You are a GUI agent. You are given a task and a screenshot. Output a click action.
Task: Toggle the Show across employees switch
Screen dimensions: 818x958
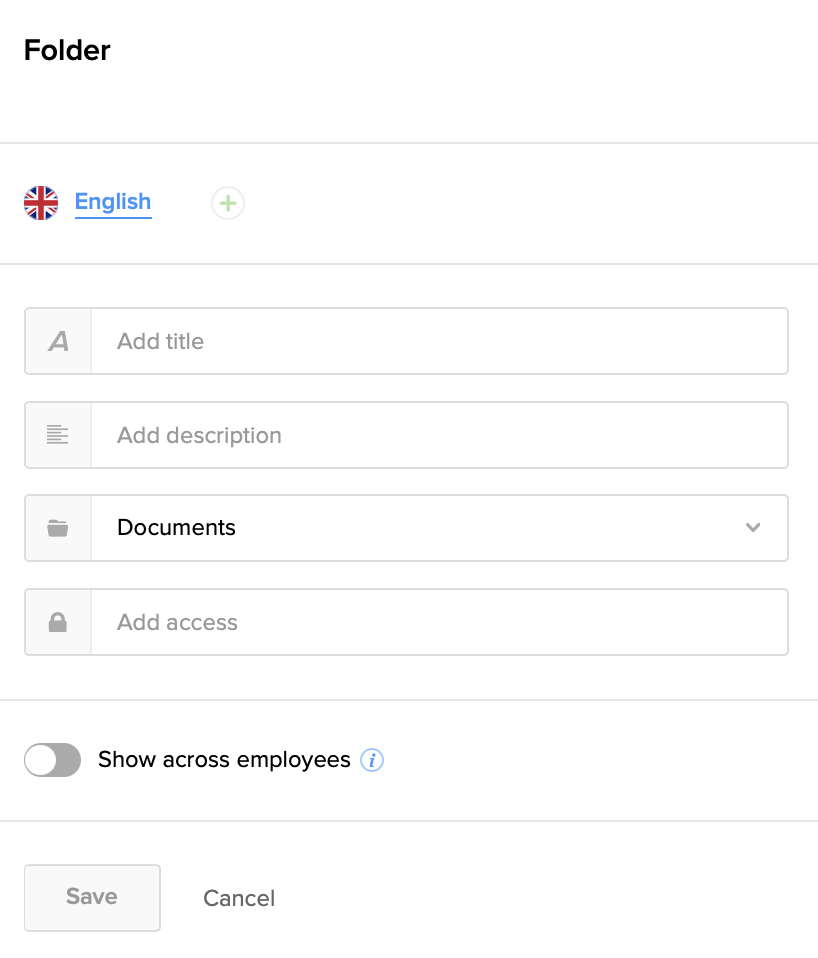coord(52,760)
